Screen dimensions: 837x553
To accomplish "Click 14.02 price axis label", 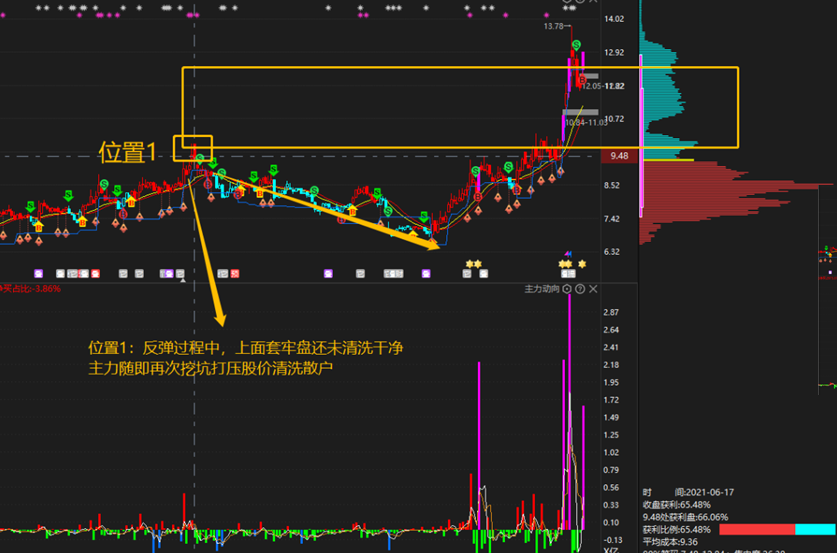I will pos(613,19).
